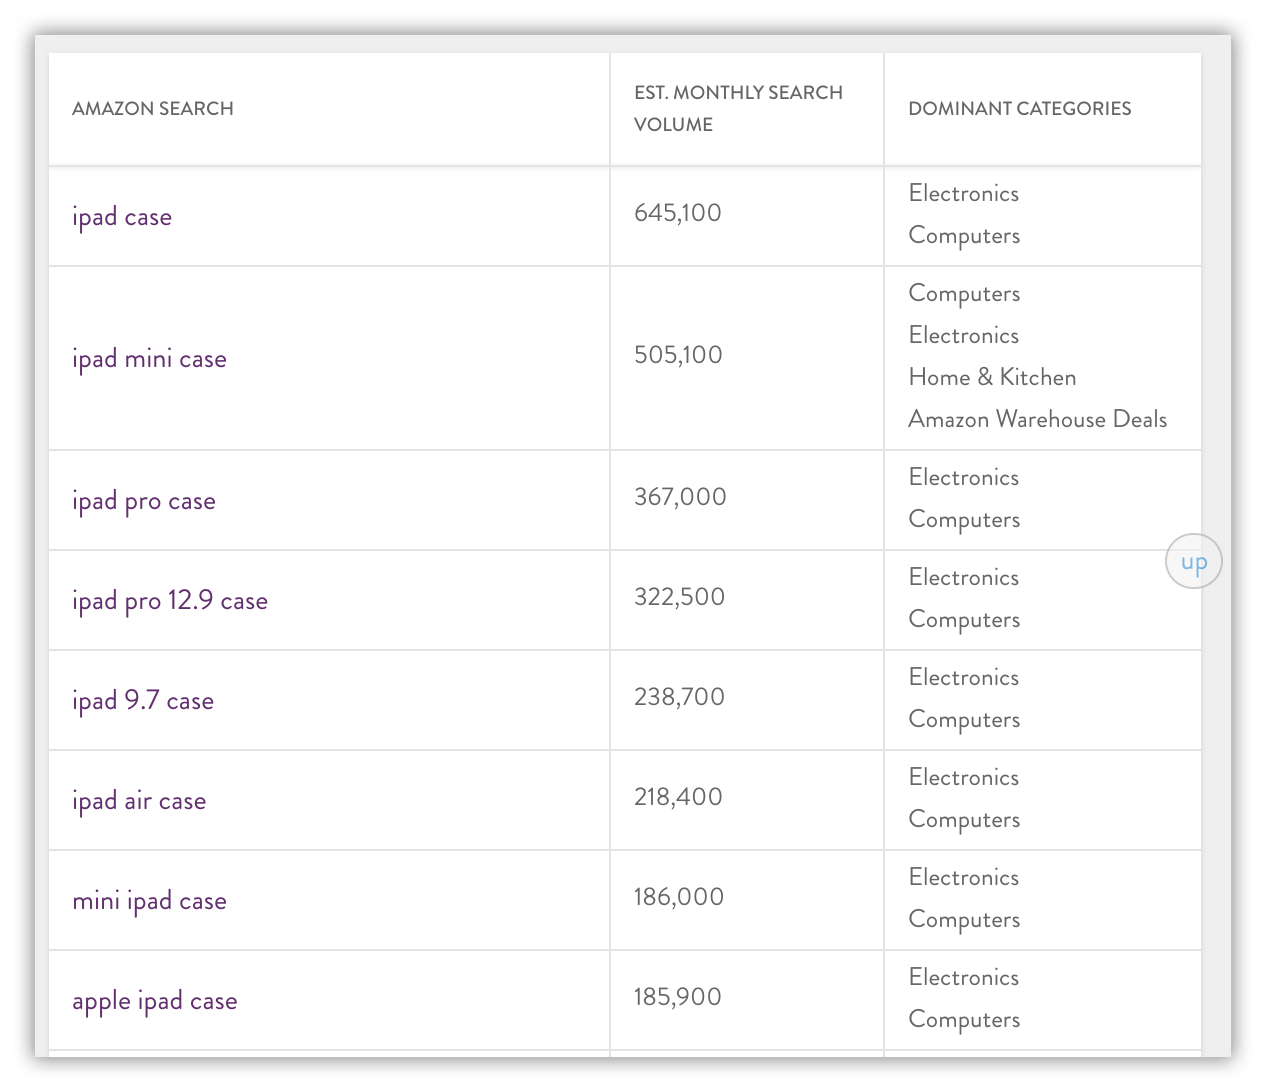Select the 322,500 volume value
Screen dimensions: 1266x1092
(x=679, y=597)
